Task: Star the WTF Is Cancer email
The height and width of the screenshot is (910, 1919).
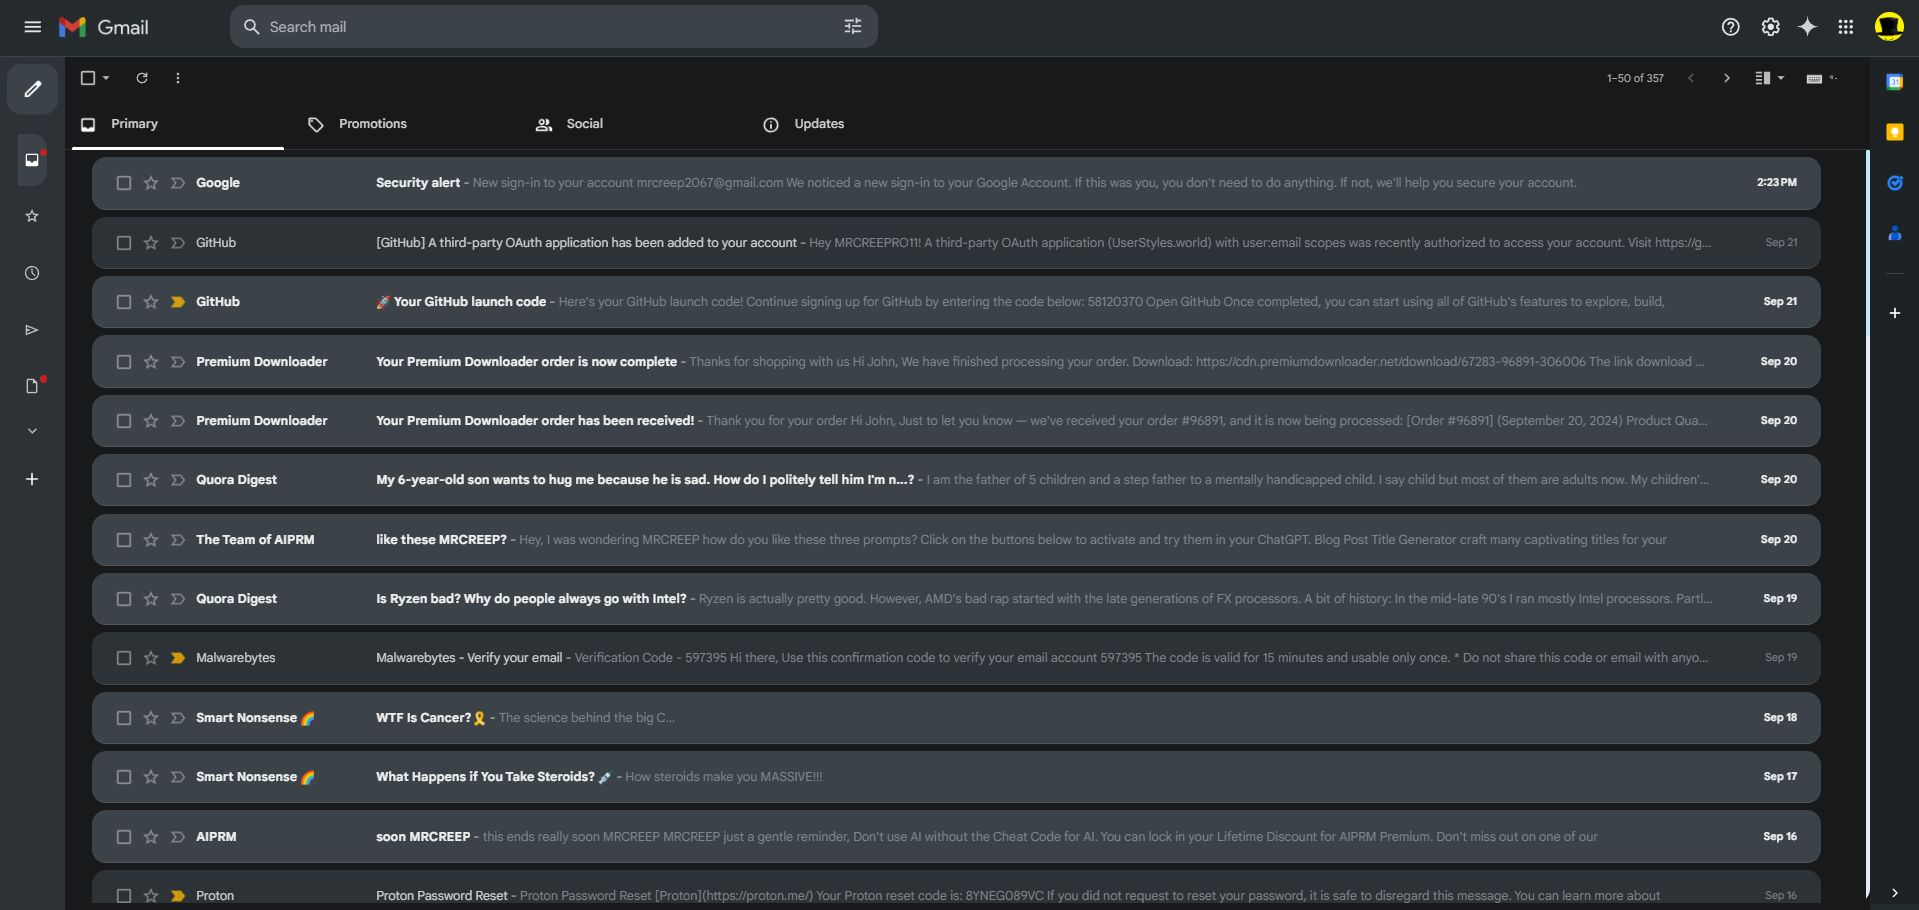Action: [x=151, y=718]
